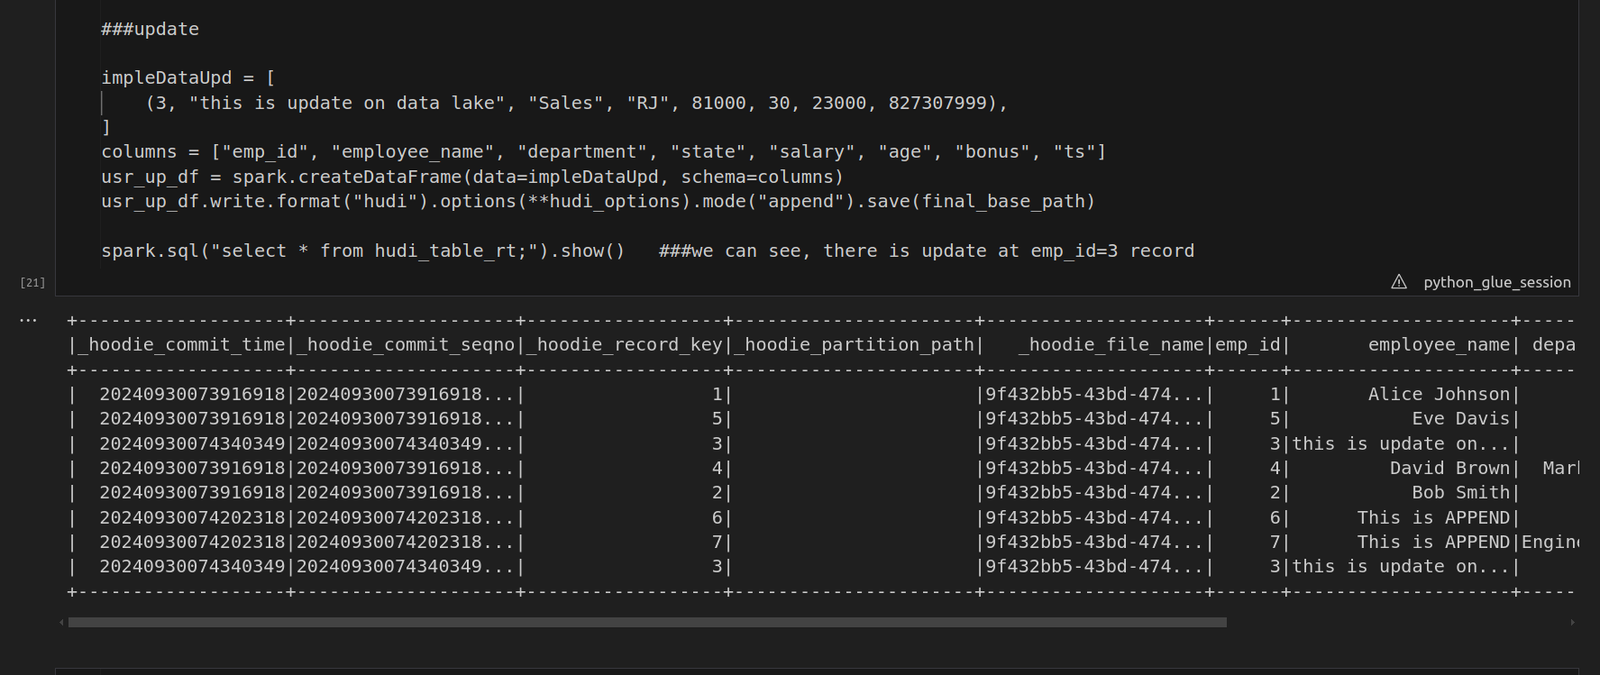Click the horizontal output scrollbar thumb
This screenshot has height=675, width=1600.
[x=646, y=622]
